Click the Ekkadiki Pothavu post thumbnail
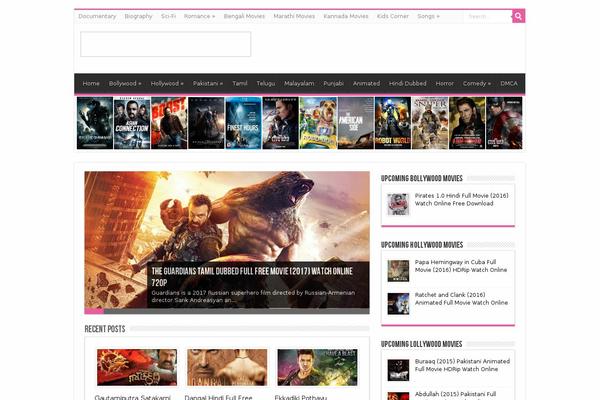Screen dimensions: 600x400 [x=318, y=367]
